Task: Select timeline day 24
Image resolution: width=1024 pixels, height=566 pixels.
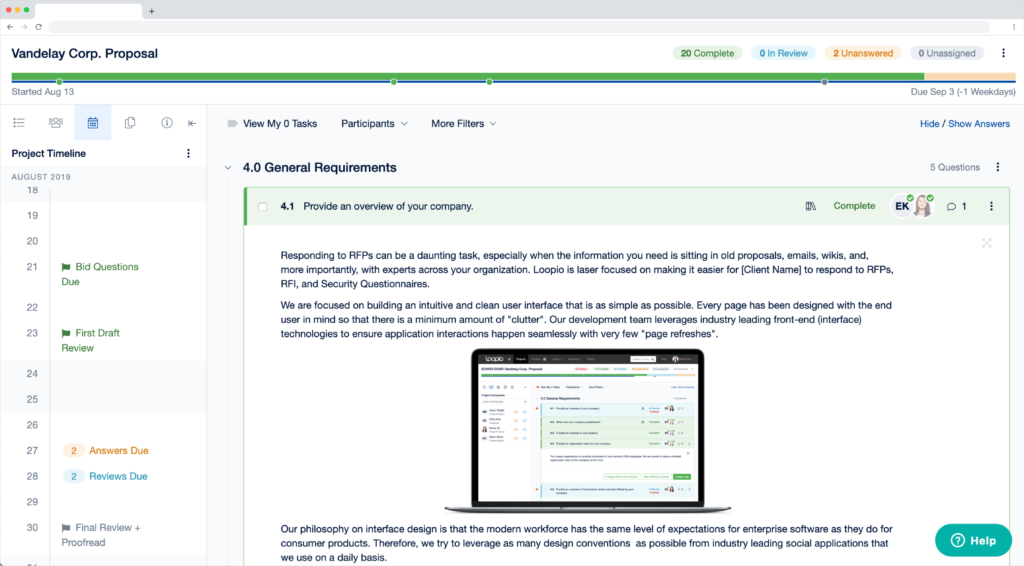Action: point(32,373)
